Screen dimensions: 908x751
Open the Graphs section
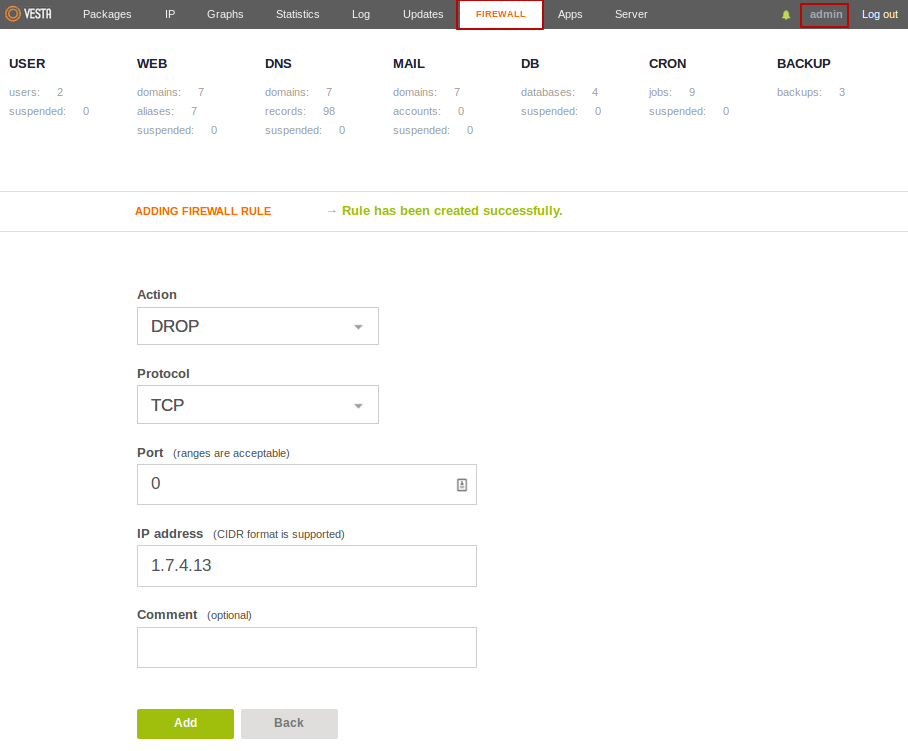point(225,15)
